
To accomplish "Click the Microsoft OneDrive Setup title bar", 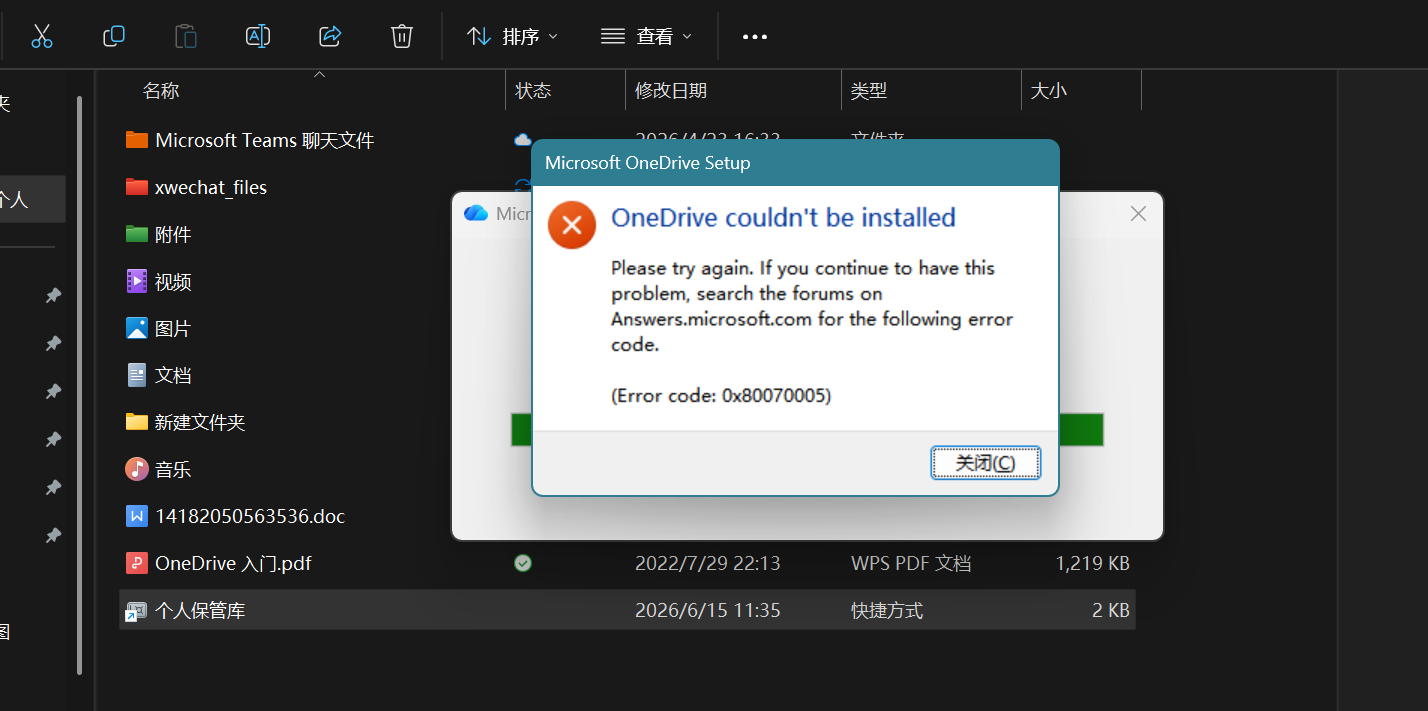I will 795,163.
